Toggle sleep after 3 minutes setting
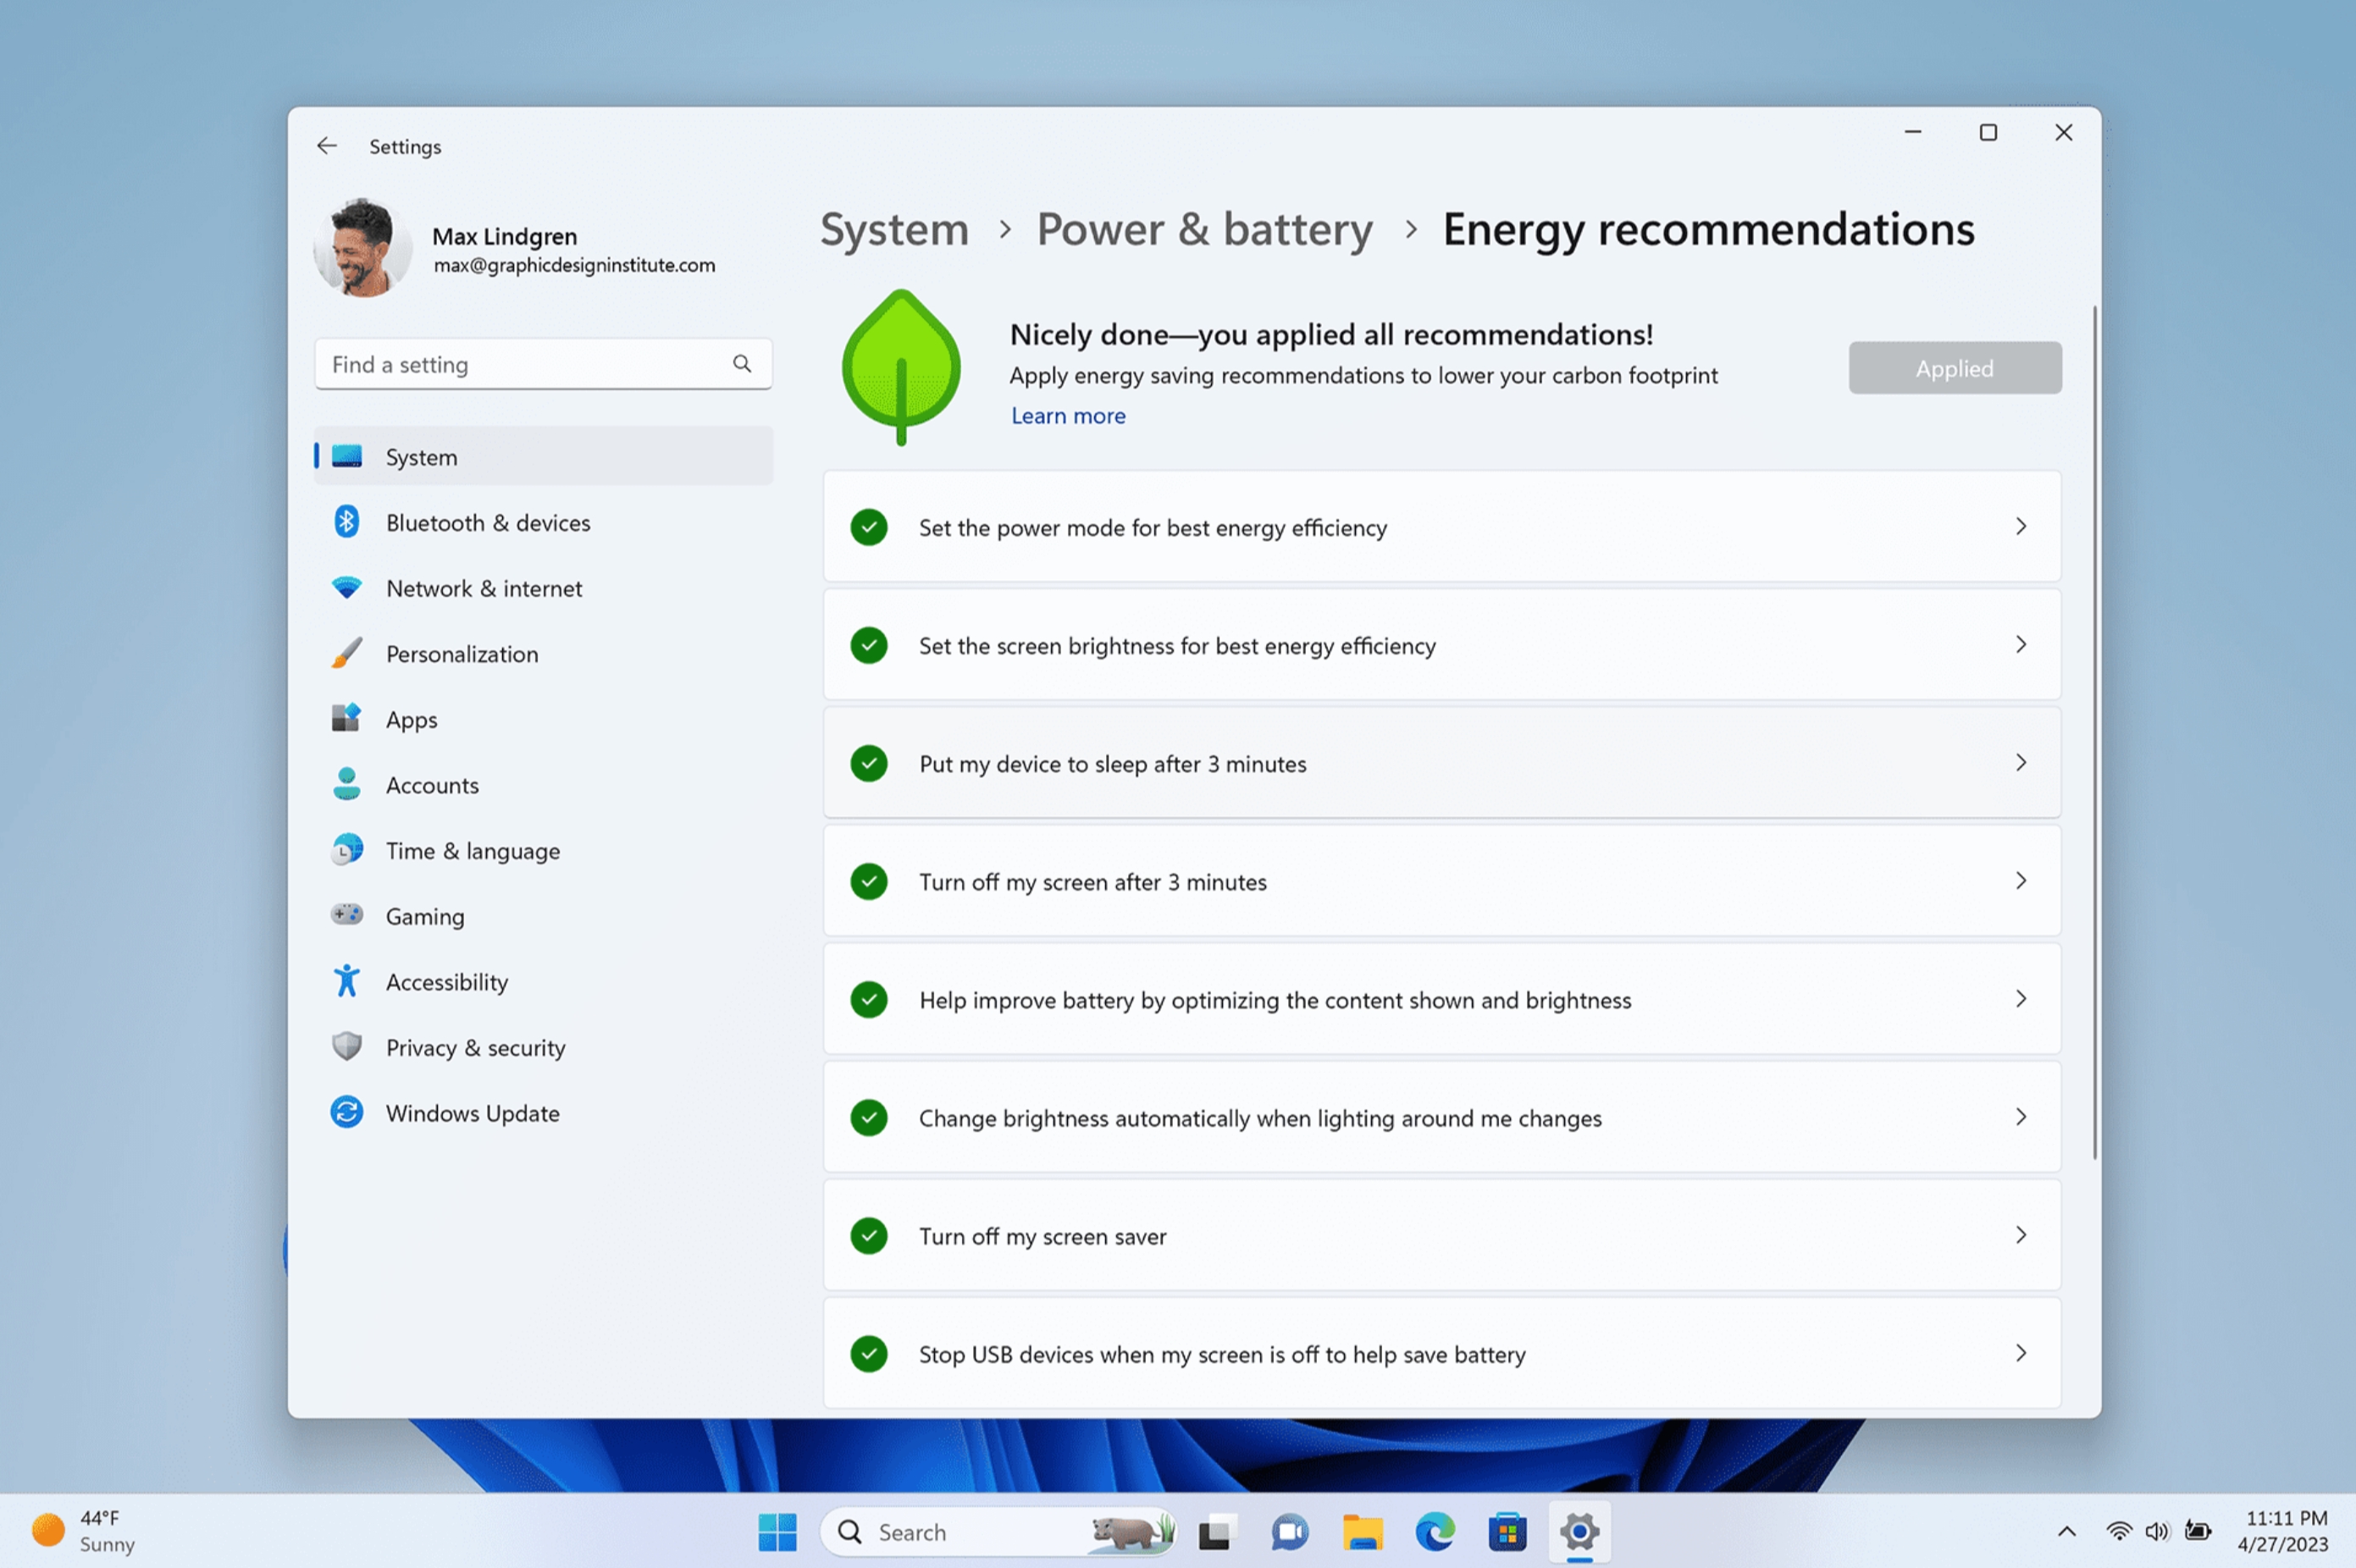Viewport: 2356px width, 1568px height. (871, 763)
